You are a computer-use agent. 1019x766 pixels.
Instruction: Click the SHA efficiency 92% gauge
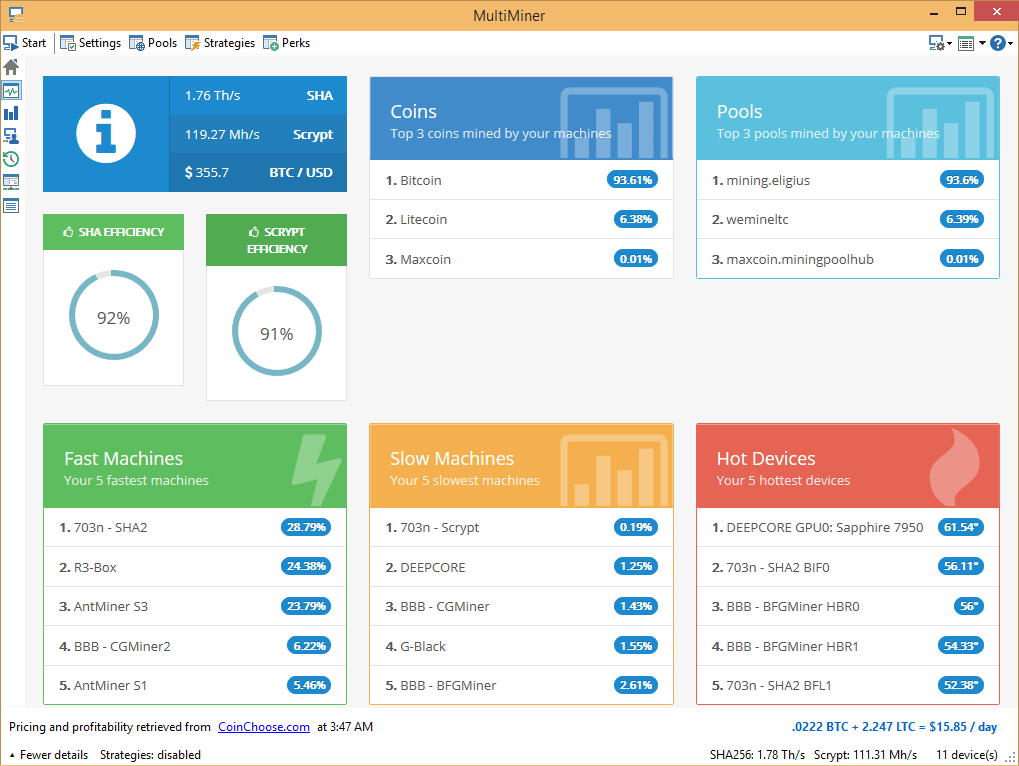point(113,318)
